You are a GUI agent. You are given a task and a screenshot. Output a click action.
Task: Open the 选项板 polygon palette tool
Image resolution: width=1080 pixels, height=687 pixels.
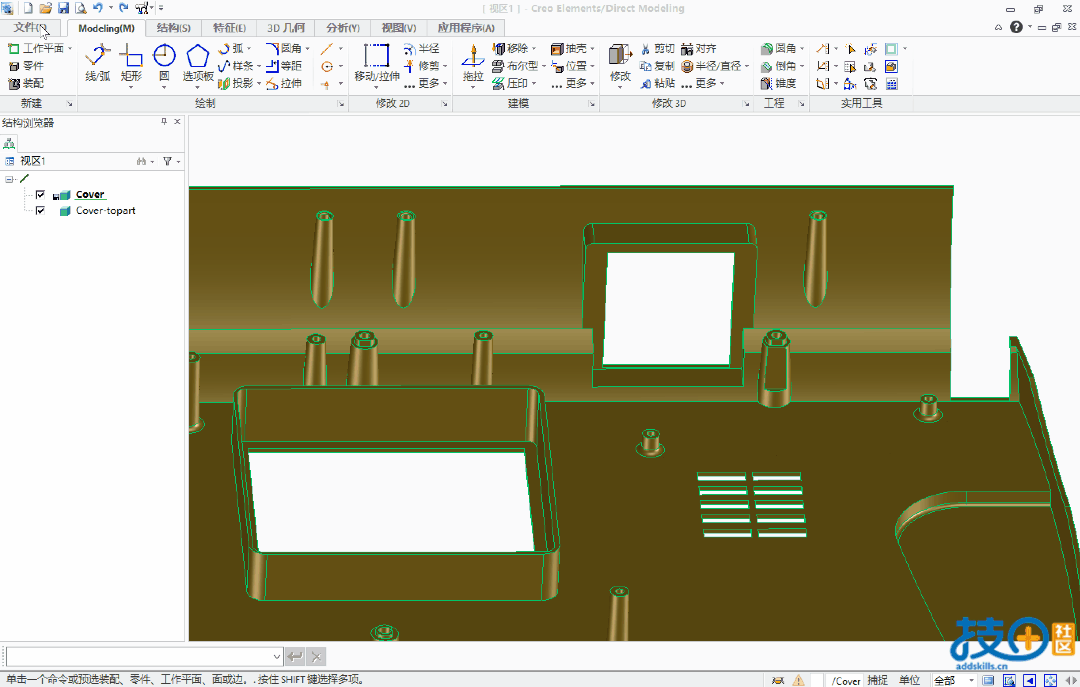pyautogui.click(x=198, y=63)
